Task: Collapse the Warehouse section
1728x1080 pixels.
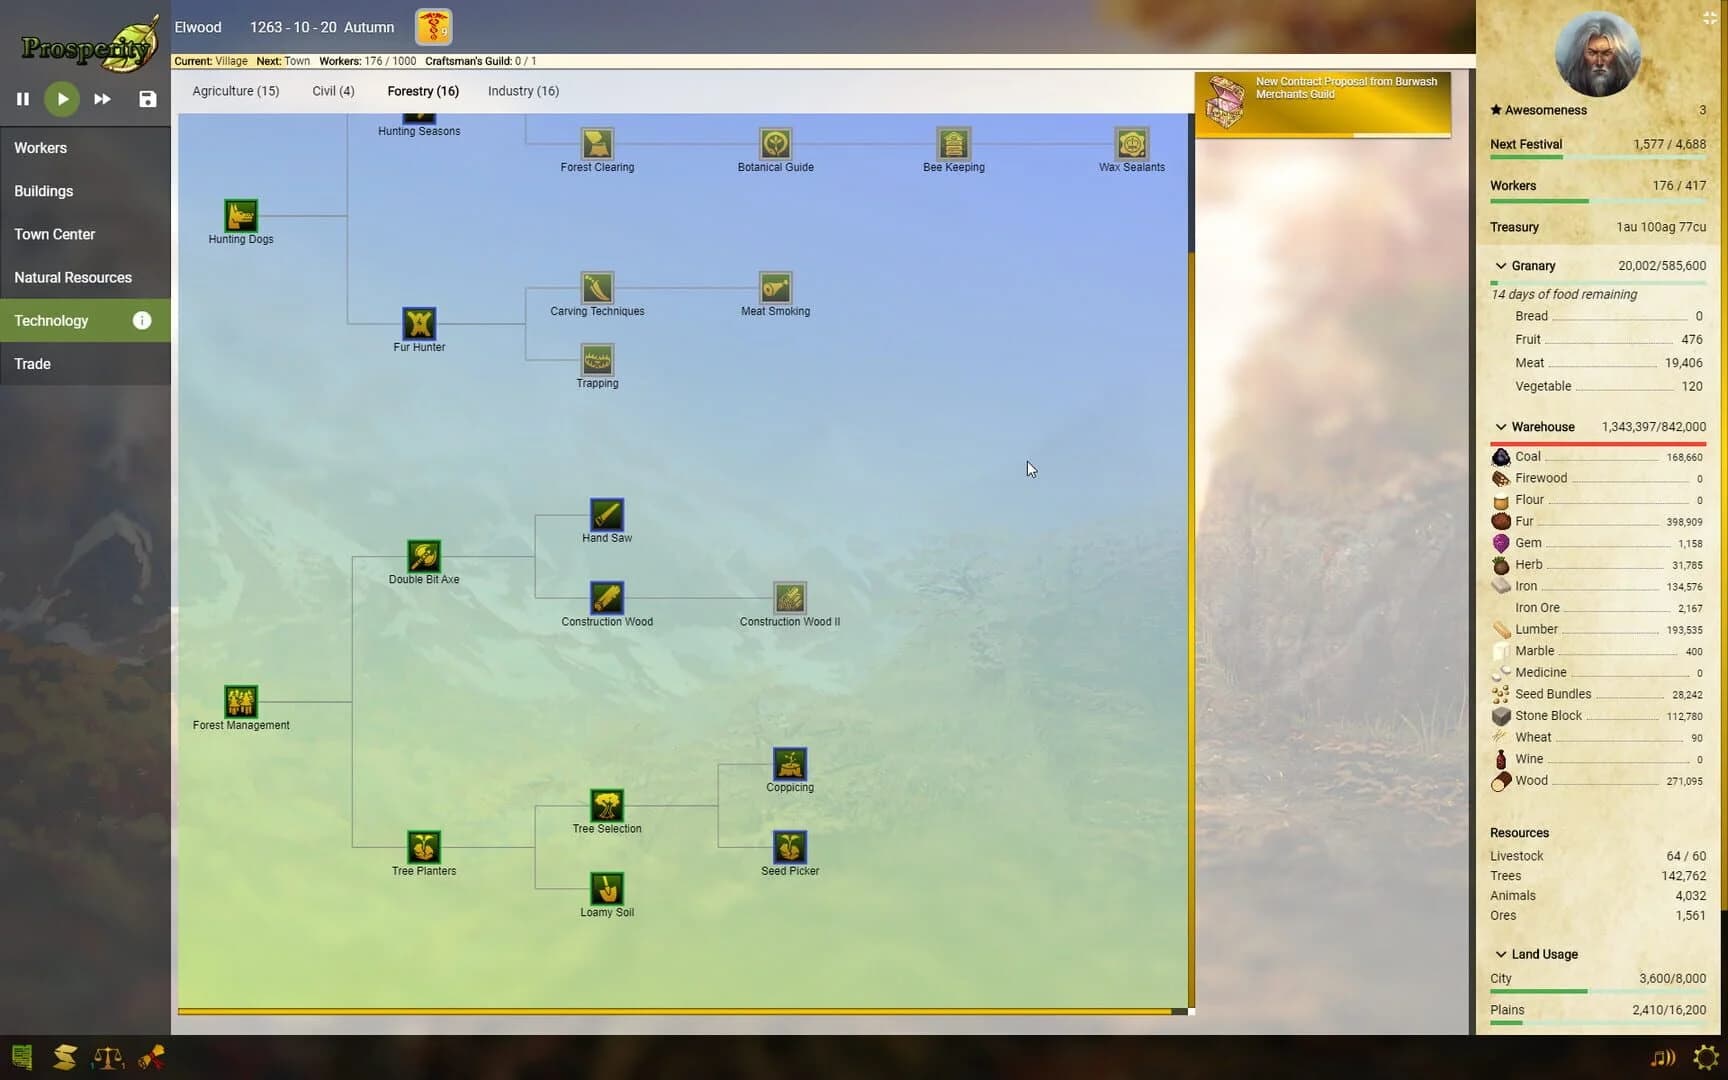Action: [1501, 426]
